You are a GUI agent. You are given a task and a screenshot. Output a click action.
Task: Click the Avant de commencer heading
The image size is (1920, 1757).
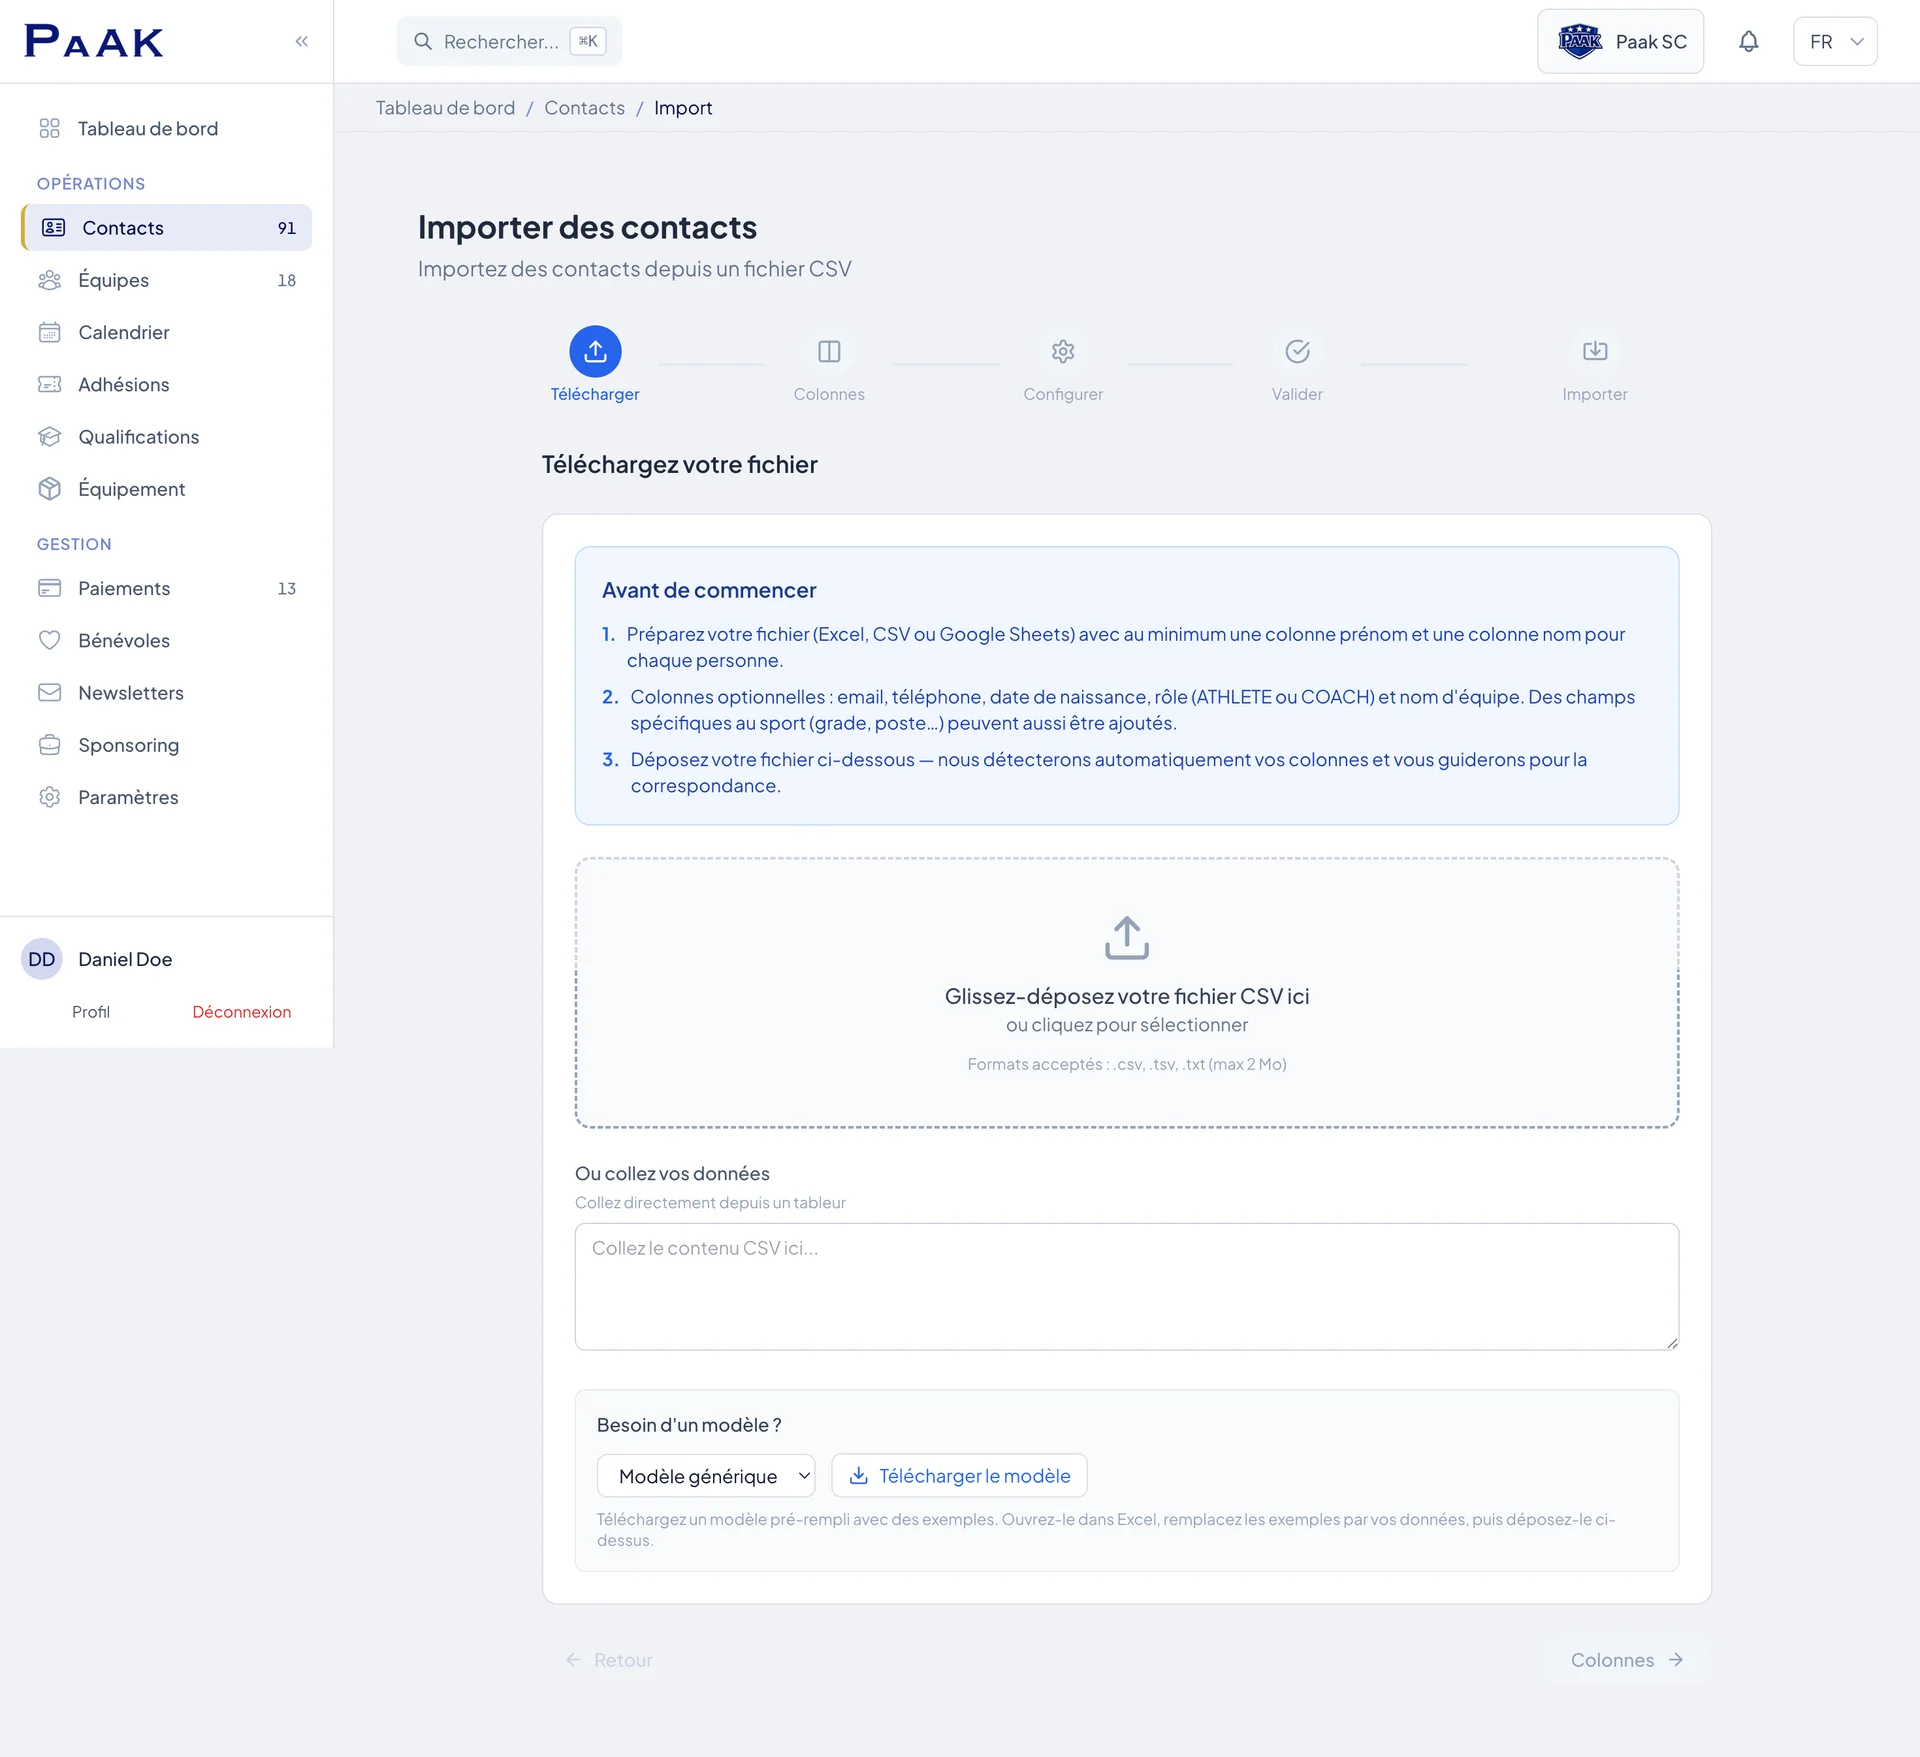709,590
